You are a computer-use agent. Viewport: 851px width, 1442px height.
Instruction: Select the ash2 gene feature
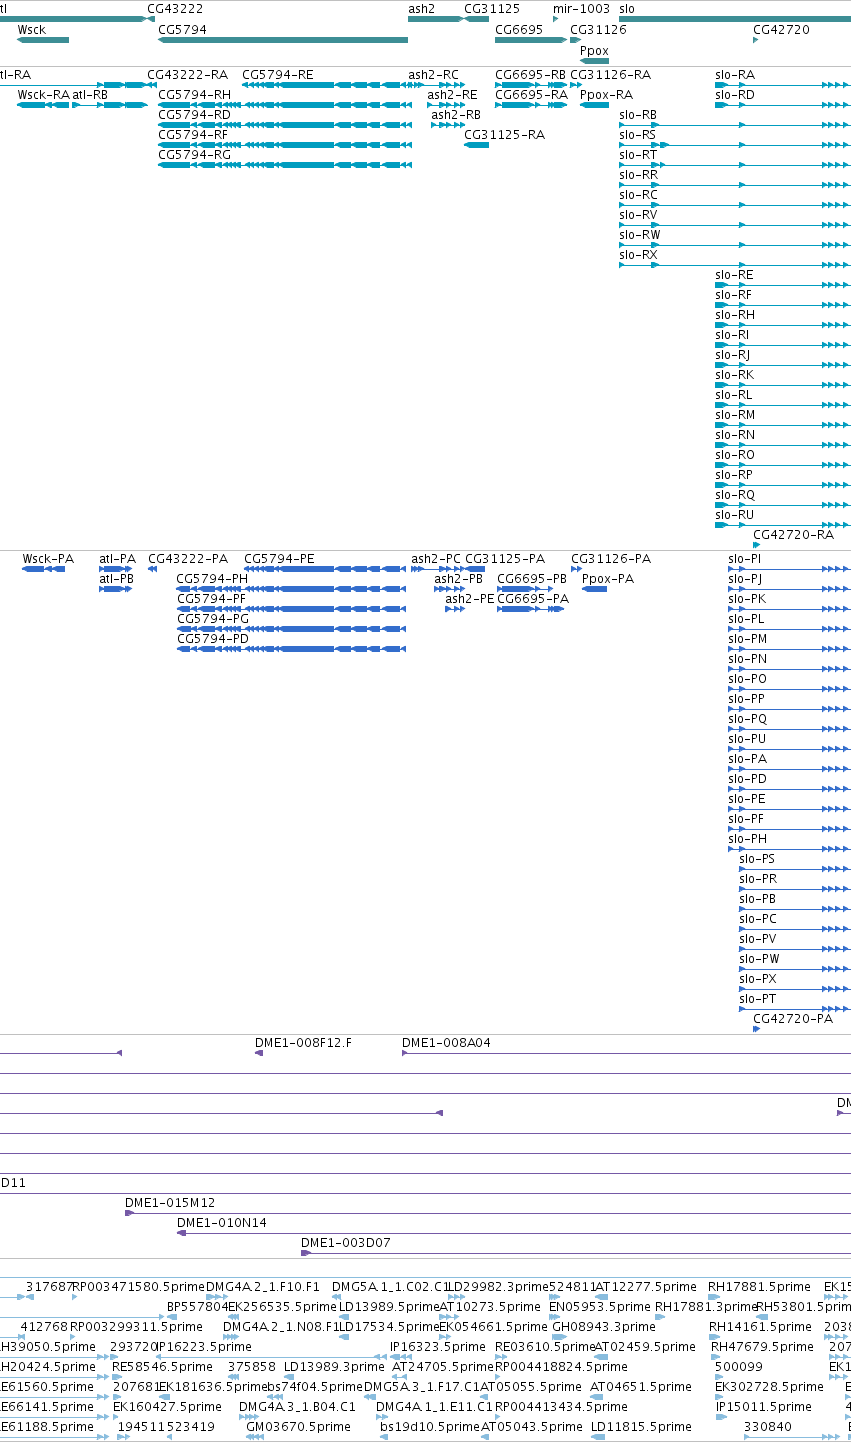click(435, 19)
